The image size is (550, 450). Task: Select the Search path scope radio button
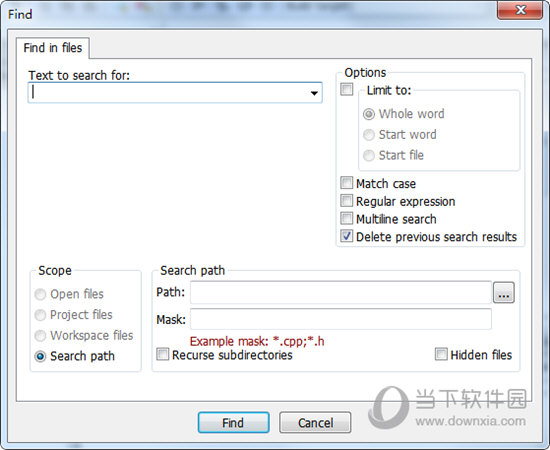[40, 356]
